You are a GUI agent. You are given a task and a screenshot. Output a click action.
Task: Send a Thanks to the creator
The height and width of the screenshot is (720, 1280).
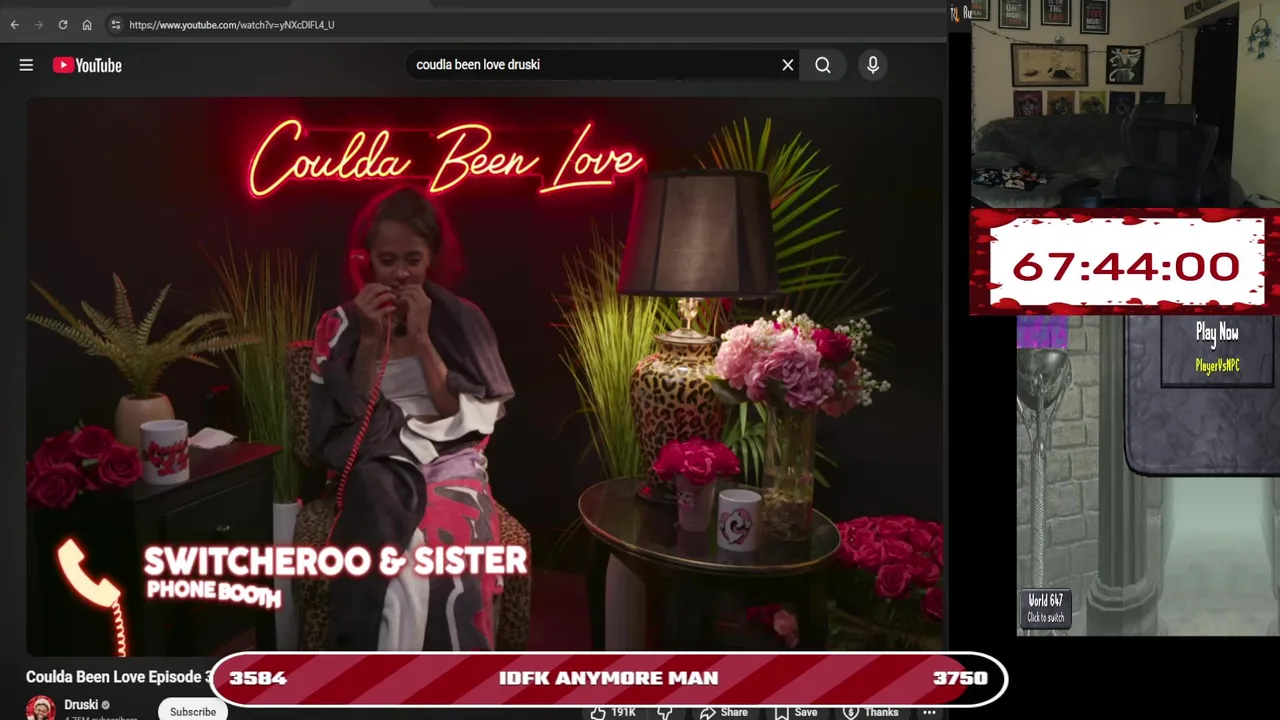[870, 712]
